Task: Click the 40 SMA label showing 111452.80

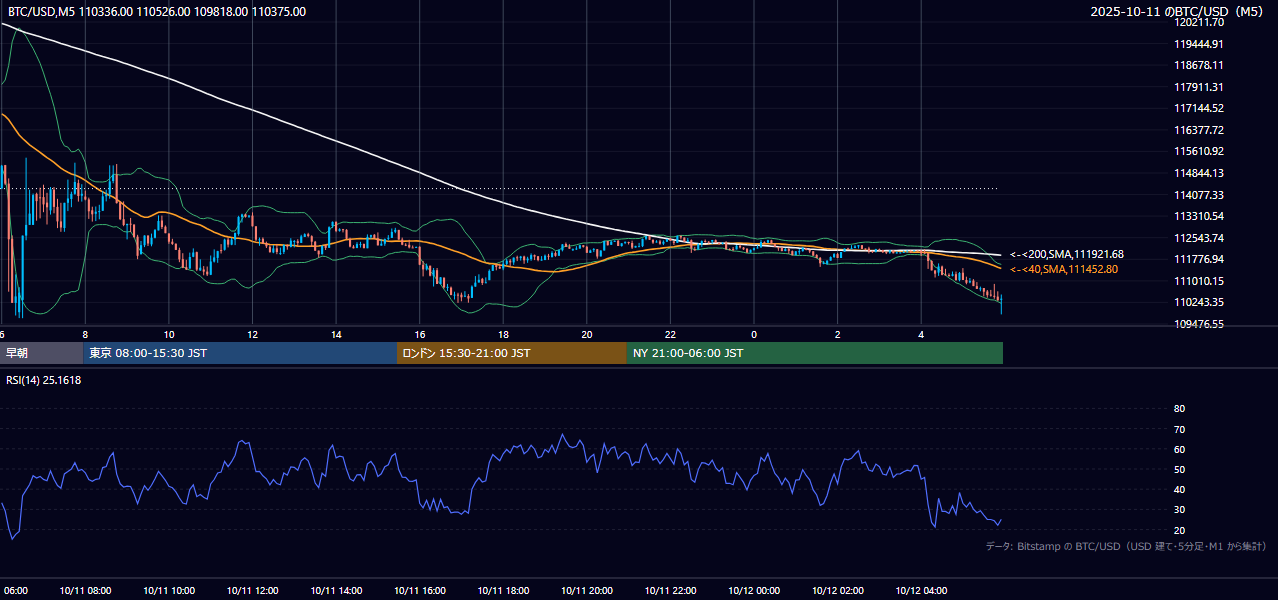Action: tap(1064, 269)
